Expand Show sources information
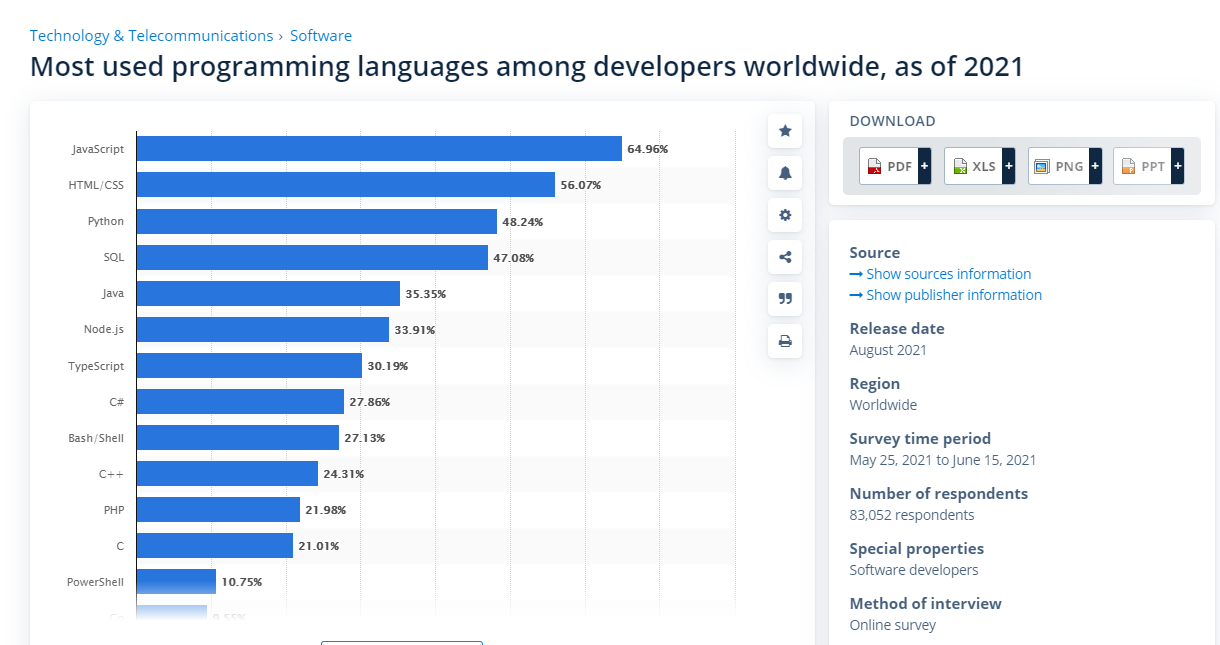This screenshot has width=1220, height=645. (948, 274)
